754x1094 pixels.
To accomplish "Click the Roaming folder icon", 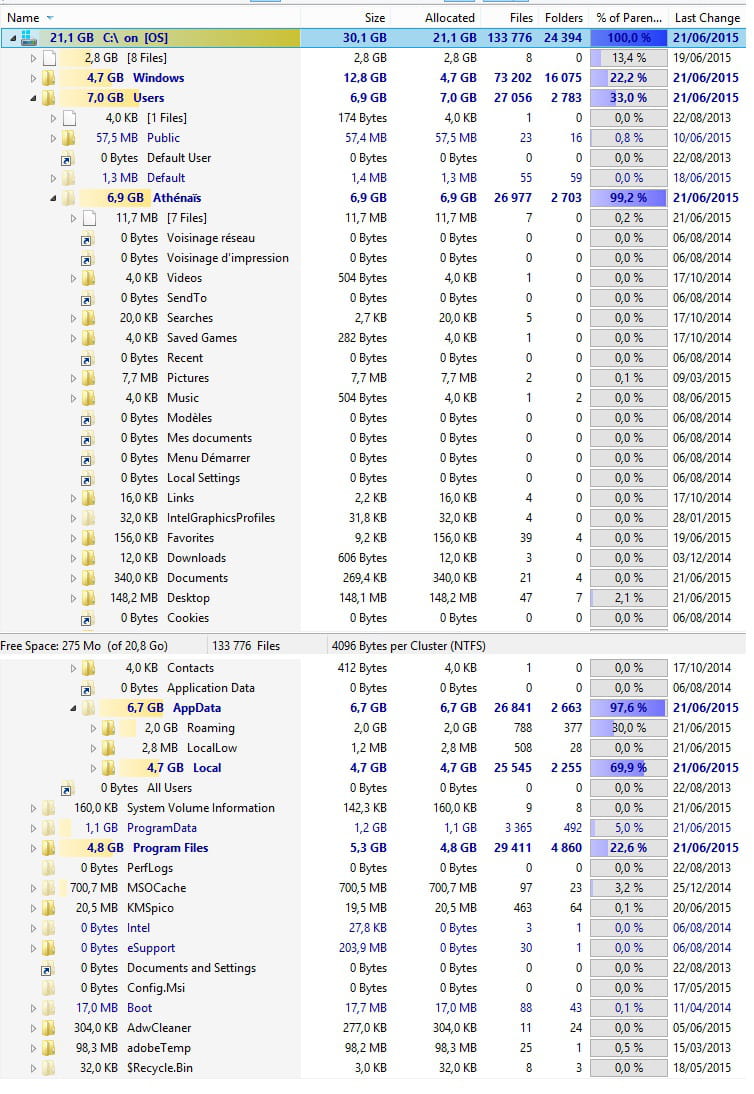I will click(x=108, y=728).
